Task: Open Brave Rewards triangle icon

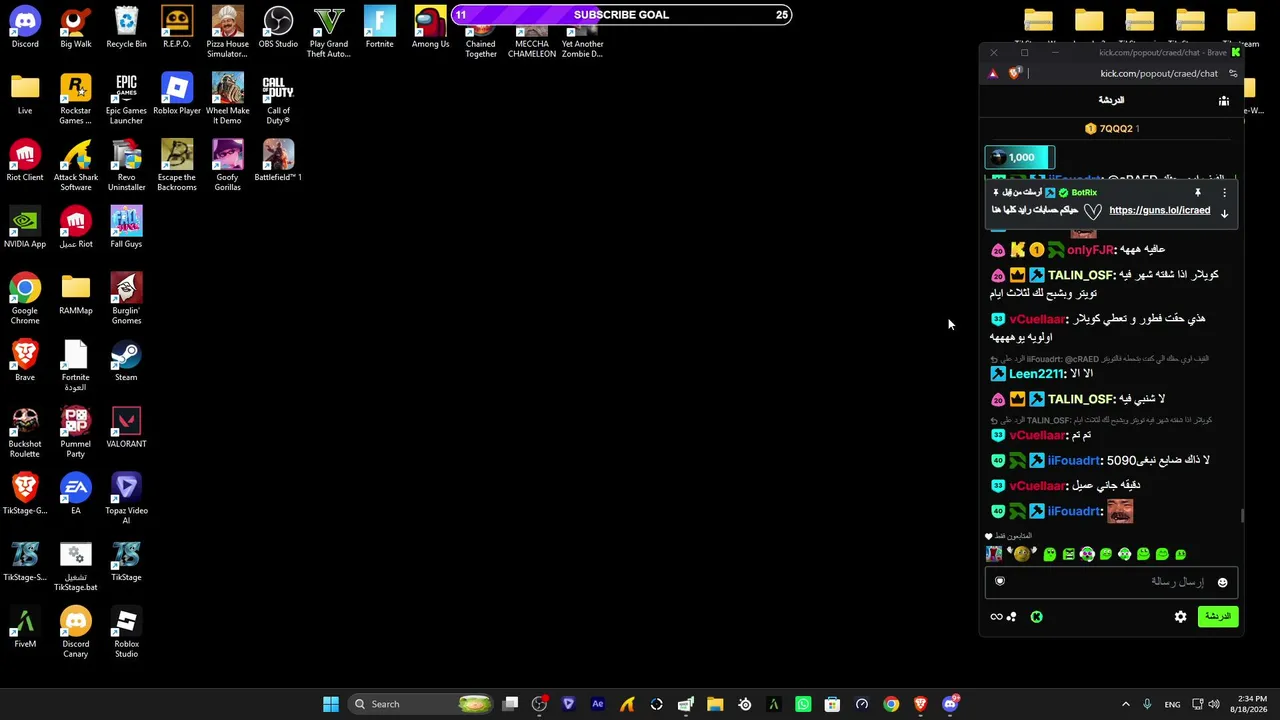Action: pyautogui.click(x=993, y=73)
